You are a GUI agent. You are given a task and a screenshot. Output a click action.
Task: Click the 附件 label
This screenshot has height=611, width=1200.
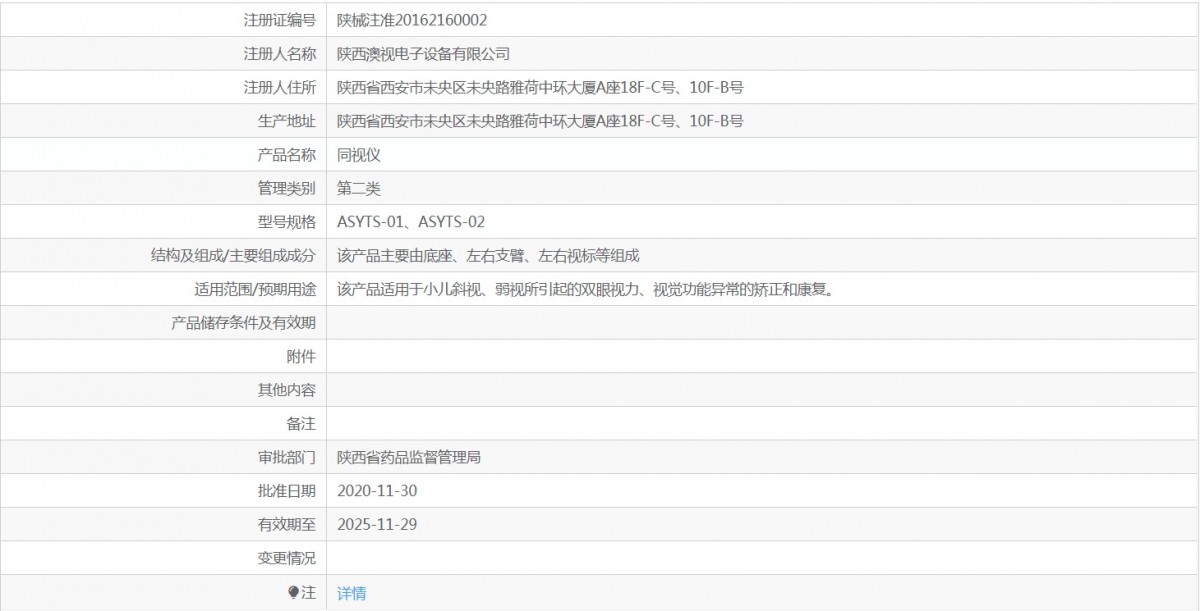point(301,357)
